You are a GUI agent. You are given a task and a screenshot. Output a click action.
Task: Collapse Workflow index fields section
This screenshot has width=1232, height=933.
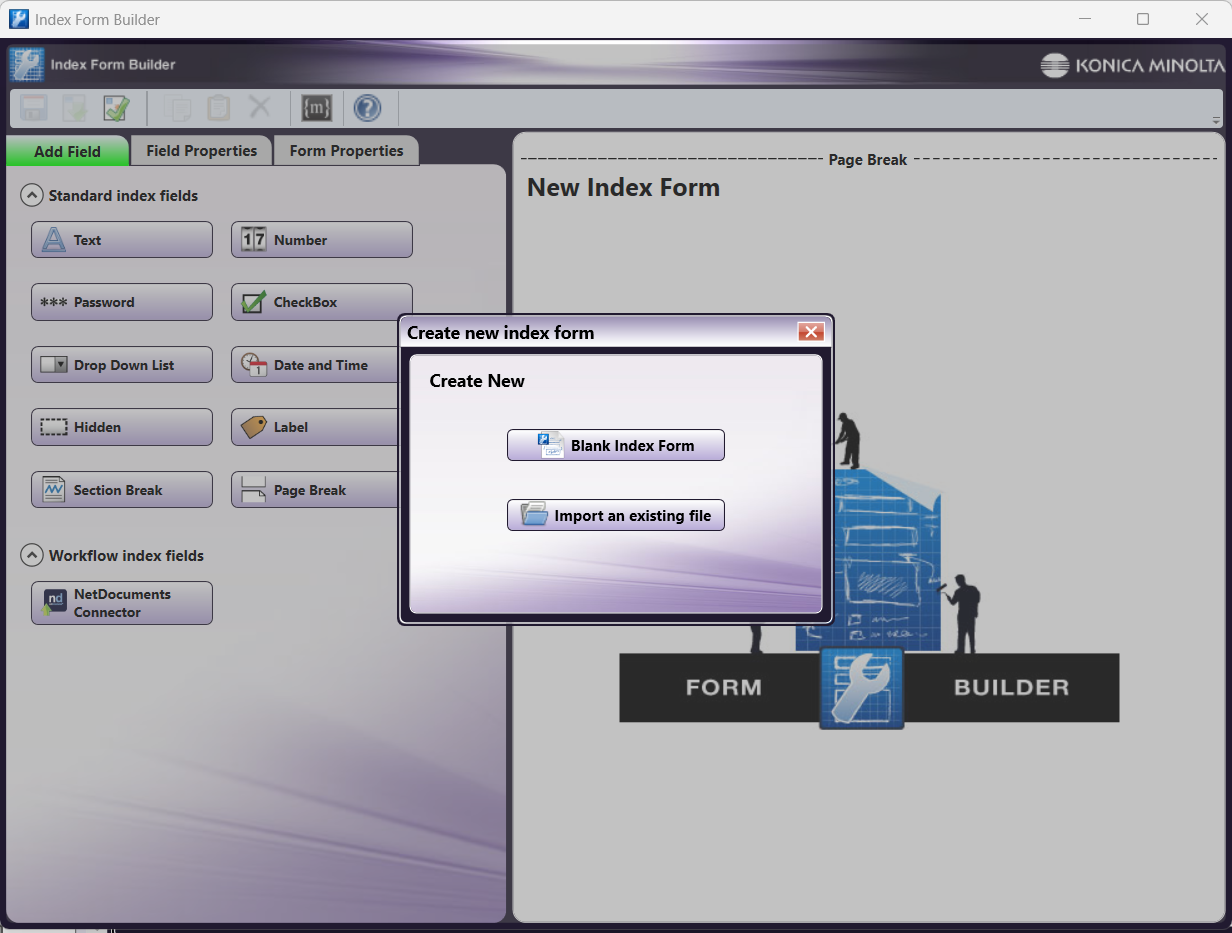click(32, 555)
